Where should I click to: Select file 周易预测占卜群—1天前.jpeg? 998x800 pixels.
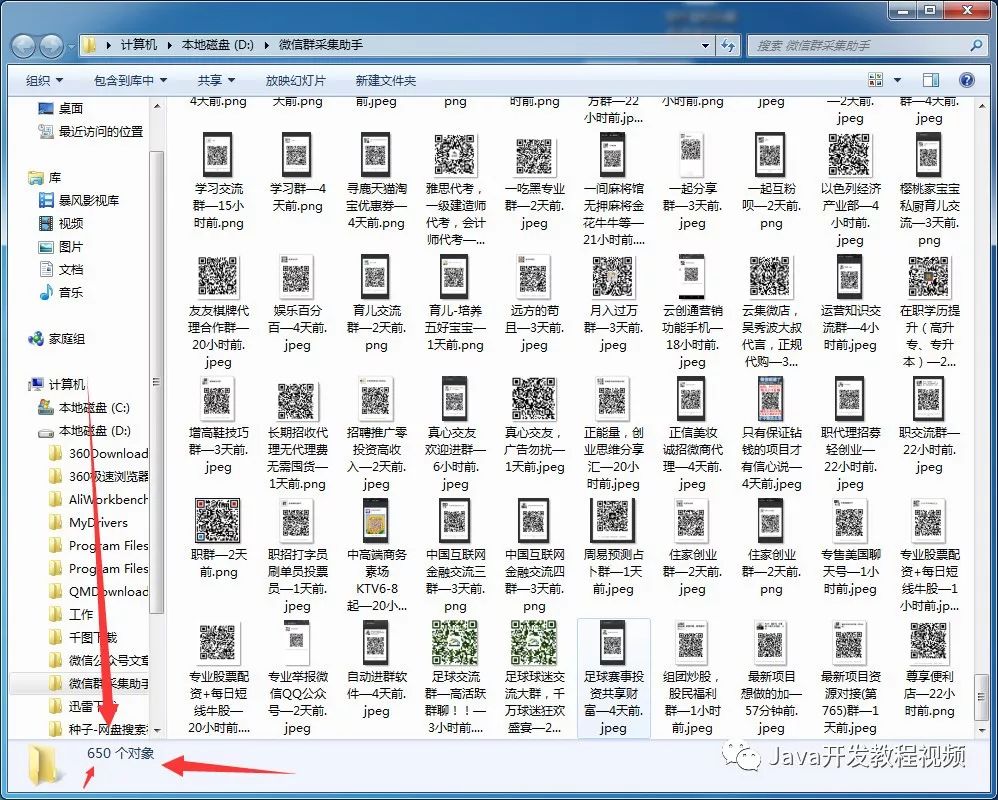pyautogui.click(x=613, y=547)
